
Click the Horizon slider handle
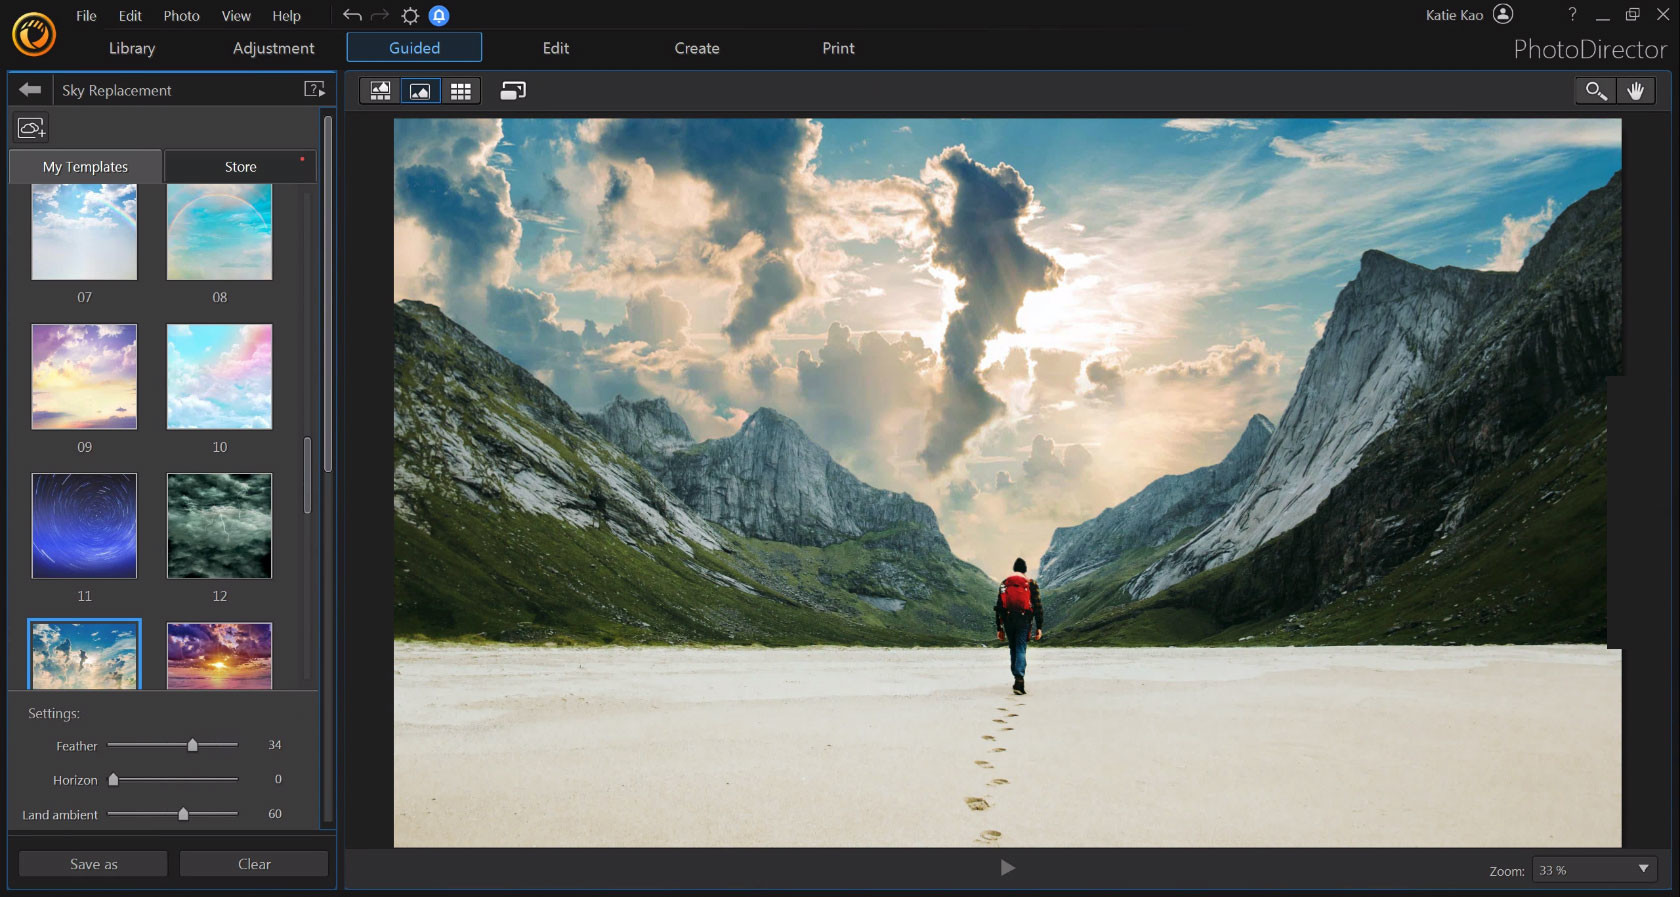point(113,779)
